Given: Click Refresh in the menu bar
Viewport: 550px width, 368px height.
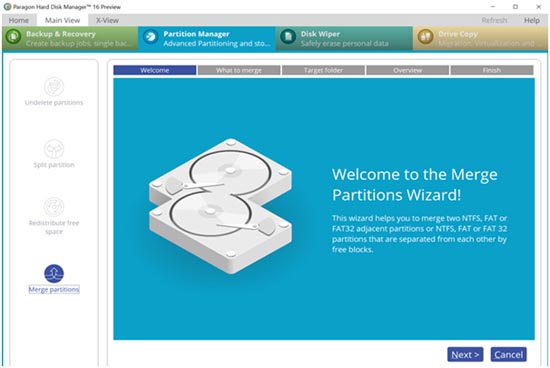Looking at the screenshot, I should (494, 20).
